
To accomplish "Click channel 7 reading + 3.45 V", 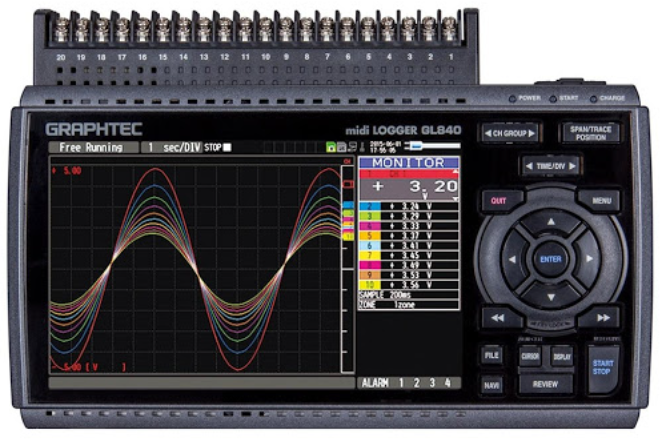I will tap(411, 255).
